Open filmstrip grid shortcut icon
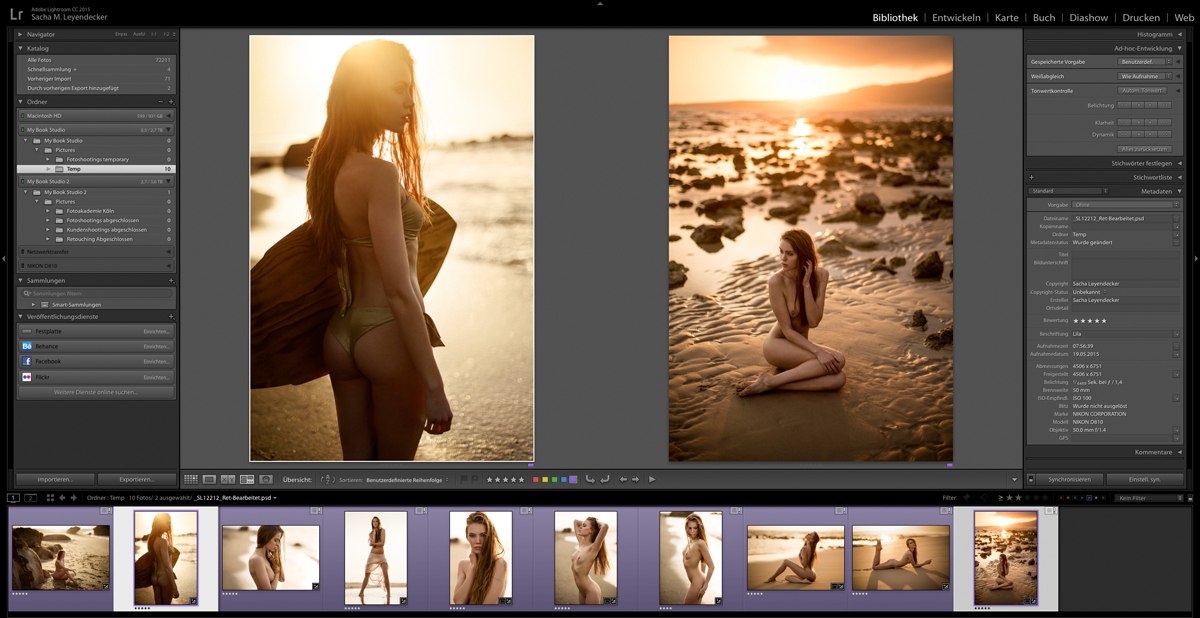 [50, 497]
